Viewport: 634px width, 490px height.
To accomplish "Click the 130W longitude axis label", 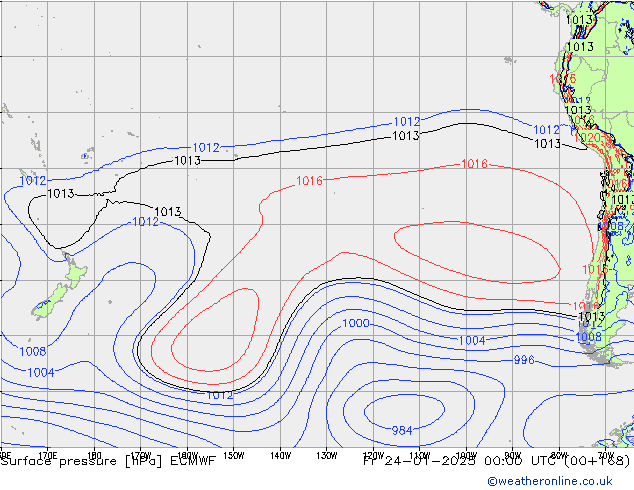I will [x=327, y=455].
